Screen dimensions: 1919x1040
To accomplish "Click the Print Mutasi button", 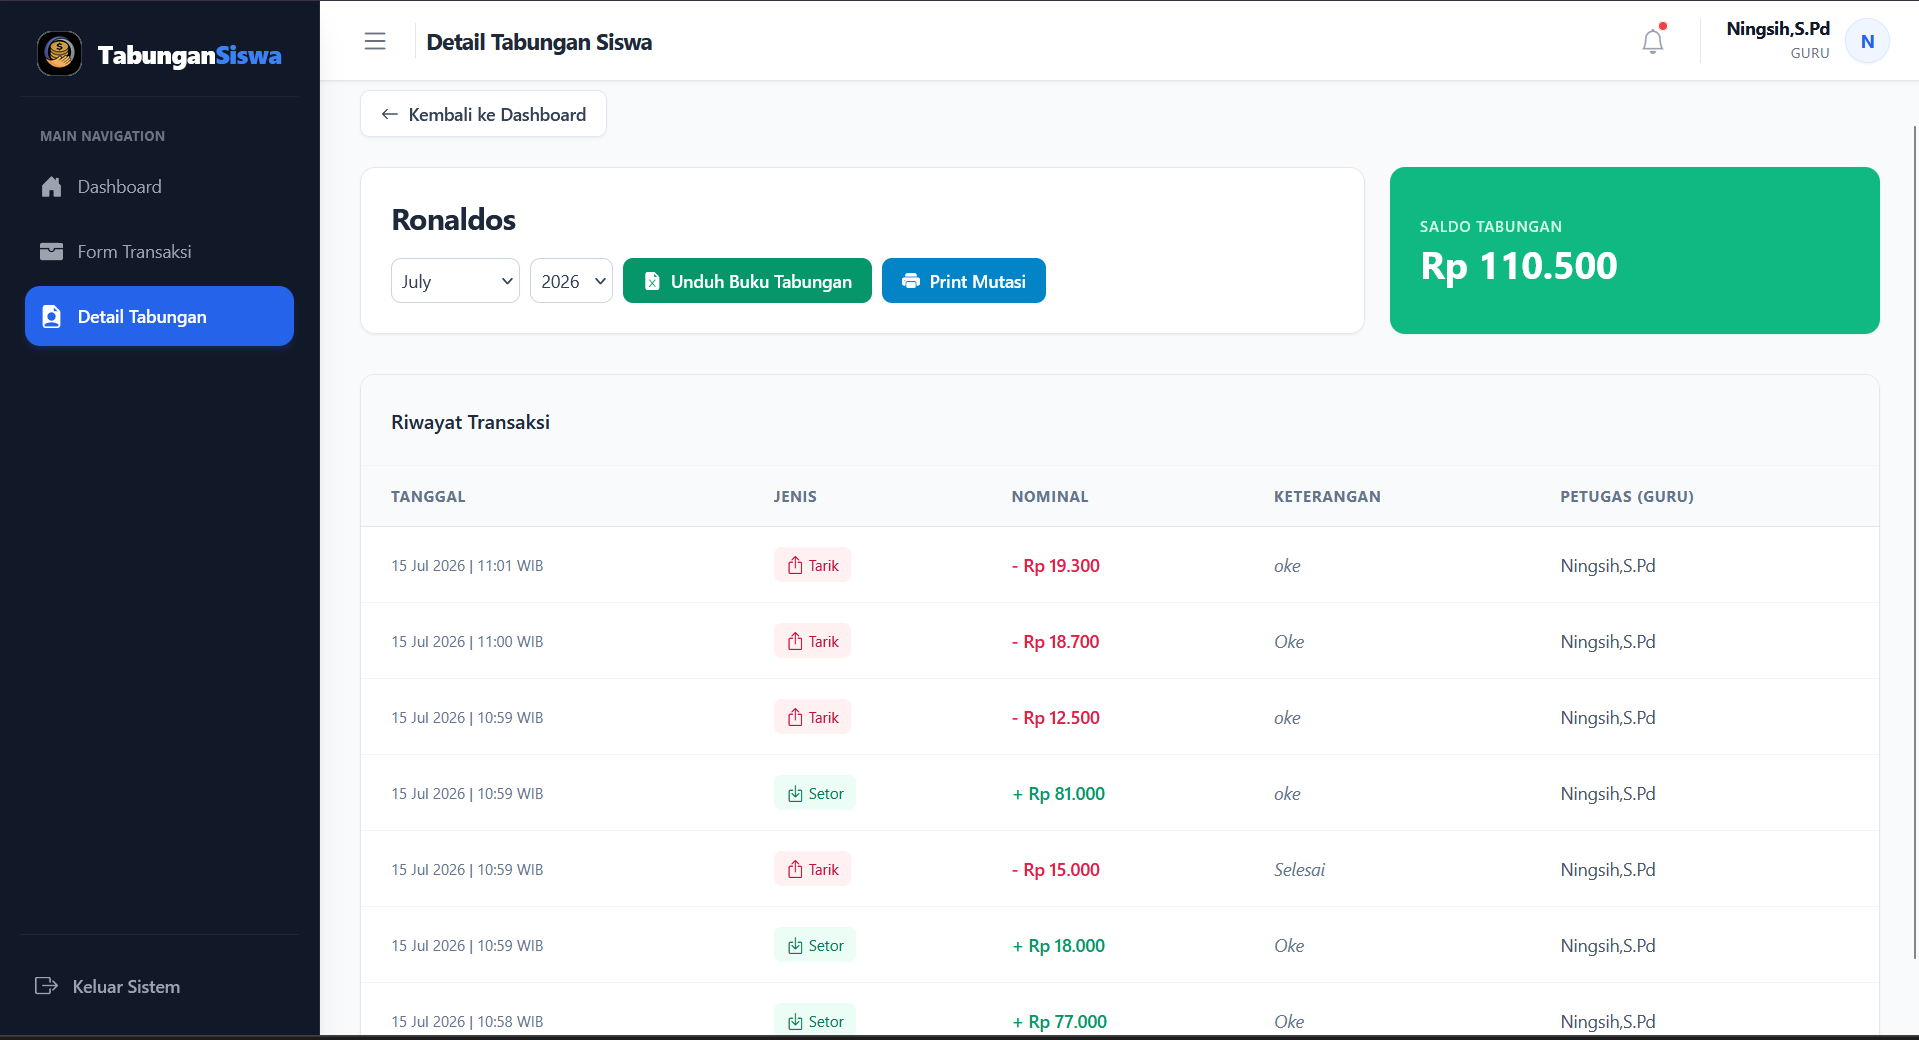I will coord(964,281).
